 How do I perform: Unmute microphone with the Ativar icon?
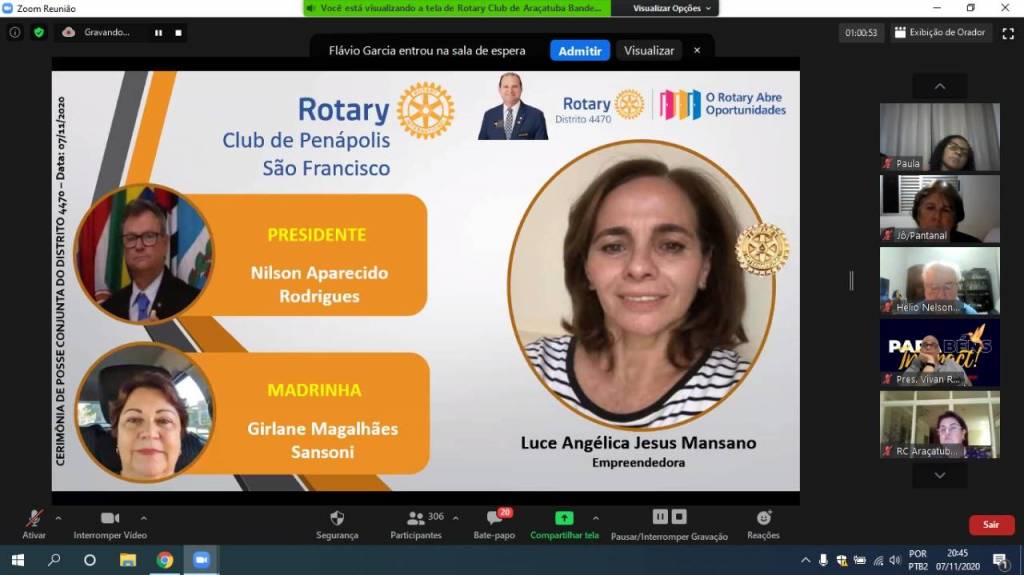[x=34, y=518]
